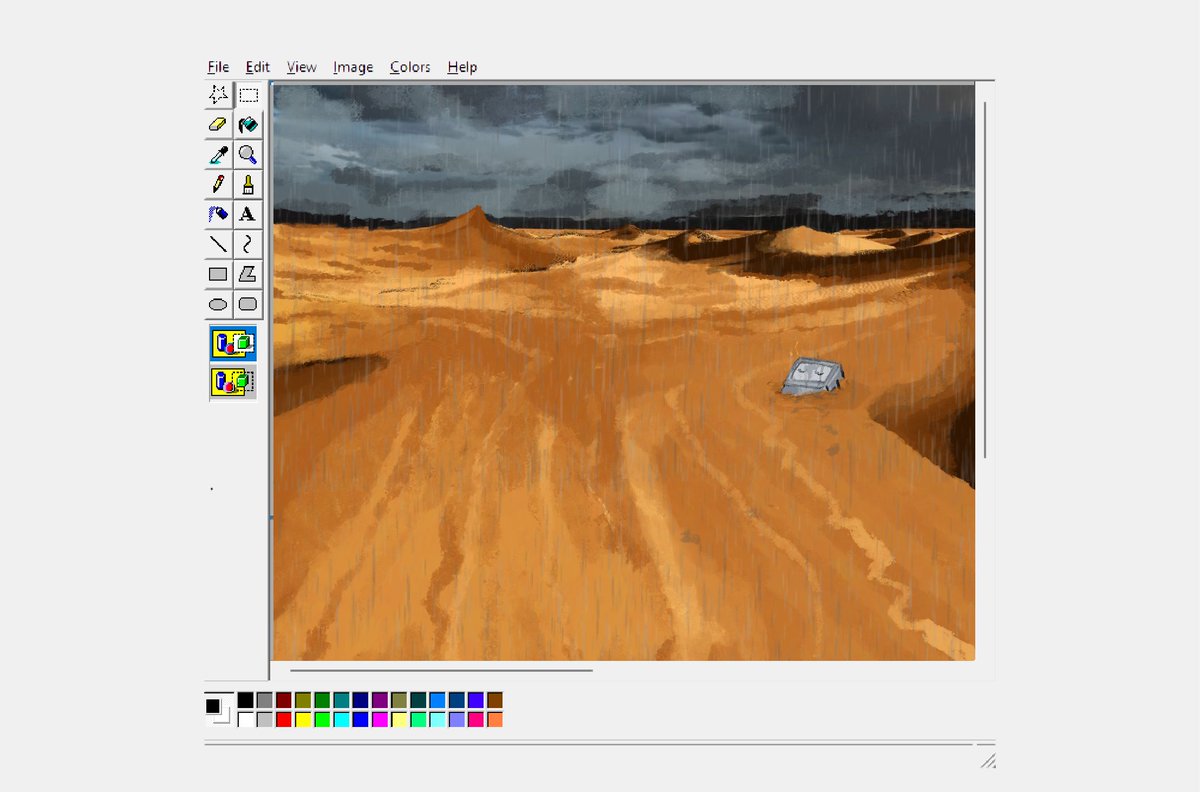Select the Rounded Rectangle tool

(x=248, y=303)
